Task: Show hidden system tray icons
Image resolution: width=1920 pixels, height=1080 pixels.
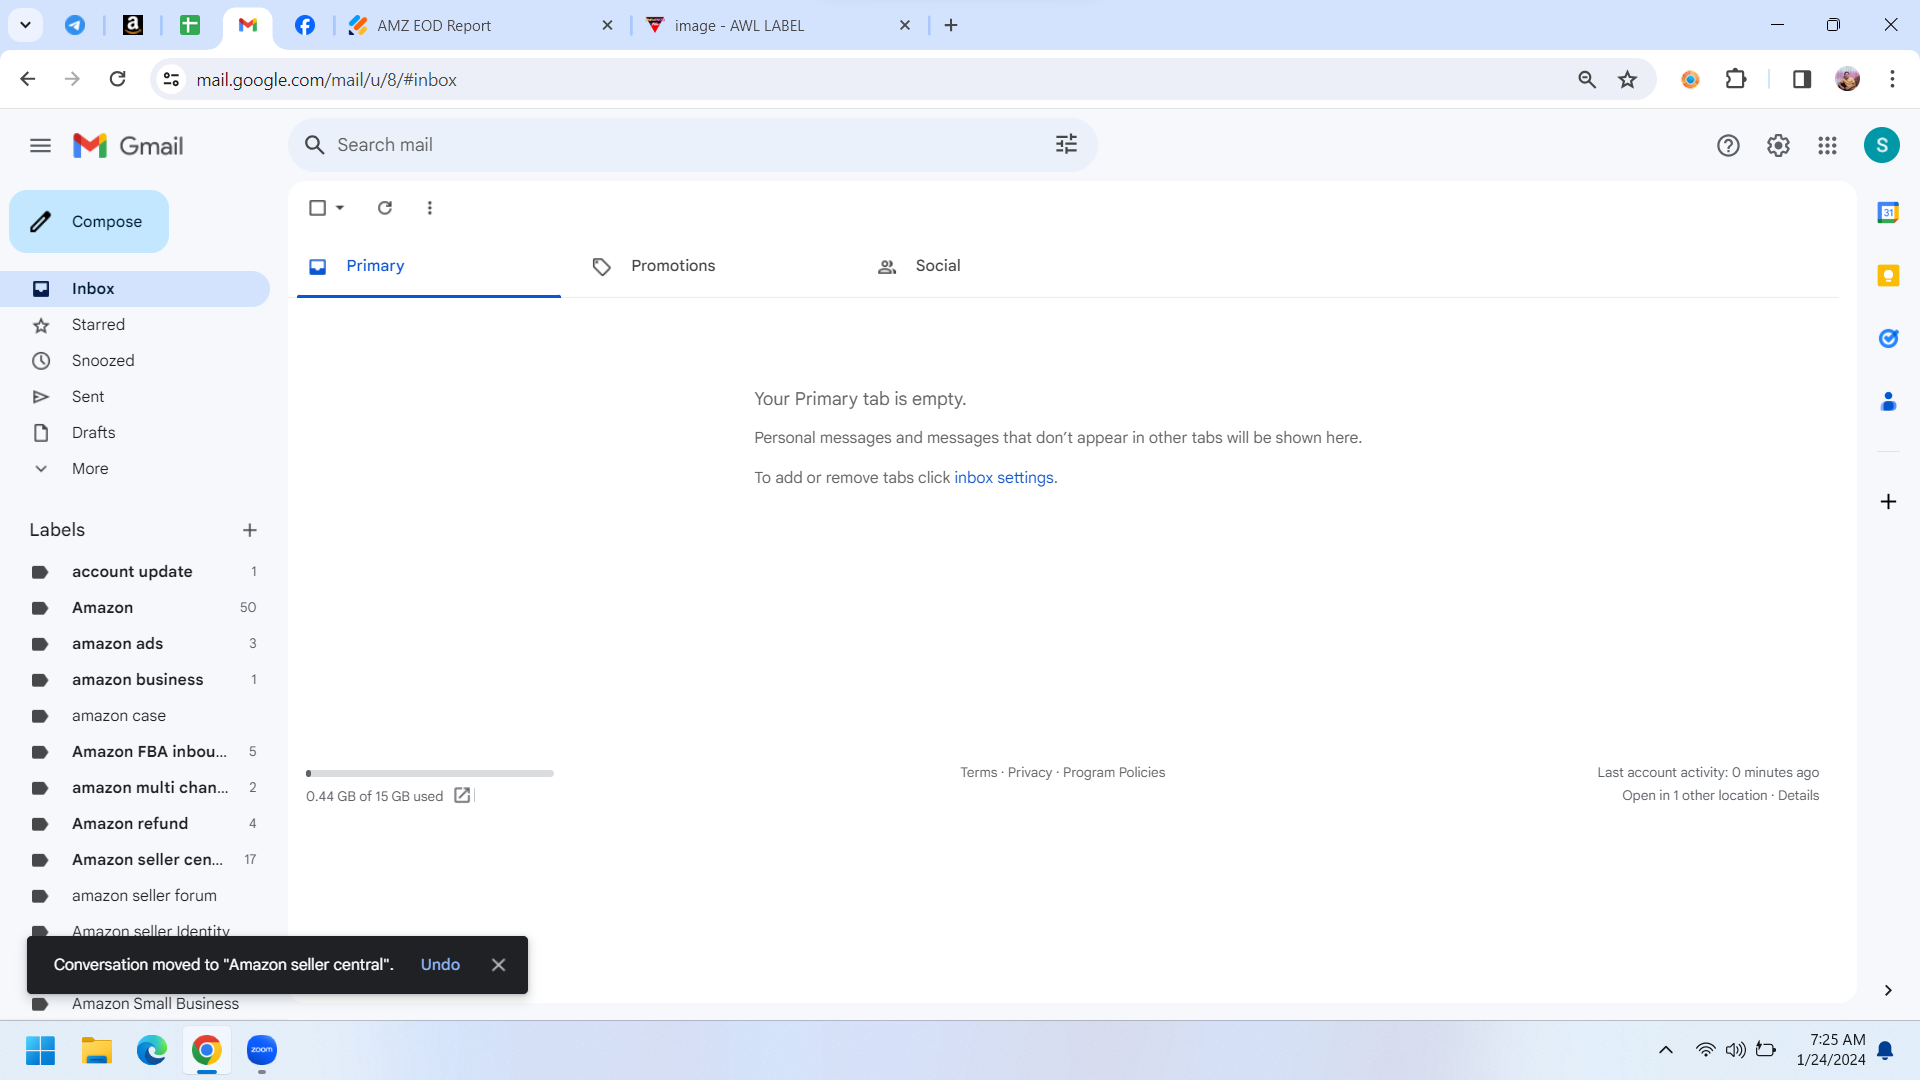Action: pos(1666,1050)
